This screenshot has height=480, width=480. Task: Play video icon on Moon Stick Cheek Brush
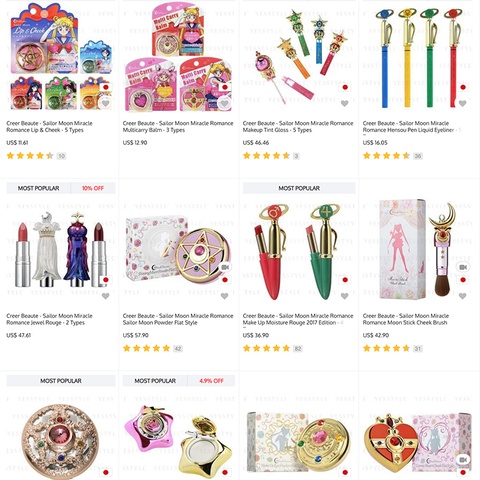point(463,267)
